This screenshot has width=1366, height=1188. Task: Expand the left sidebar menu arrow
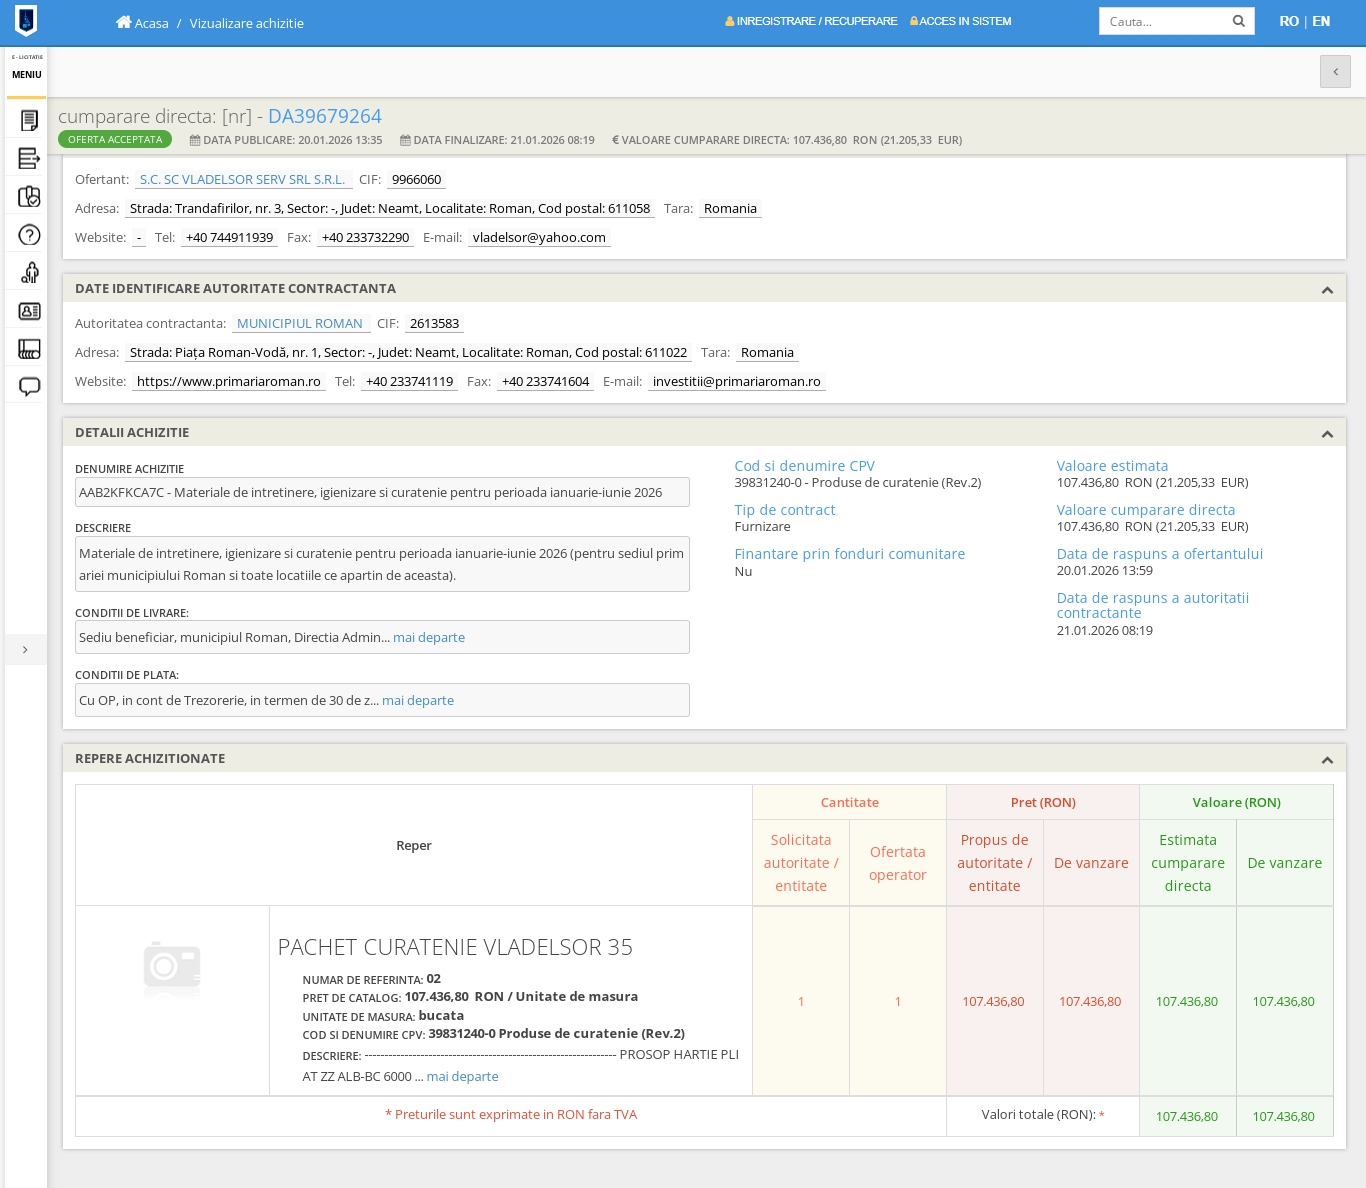[x=25, y=650]
